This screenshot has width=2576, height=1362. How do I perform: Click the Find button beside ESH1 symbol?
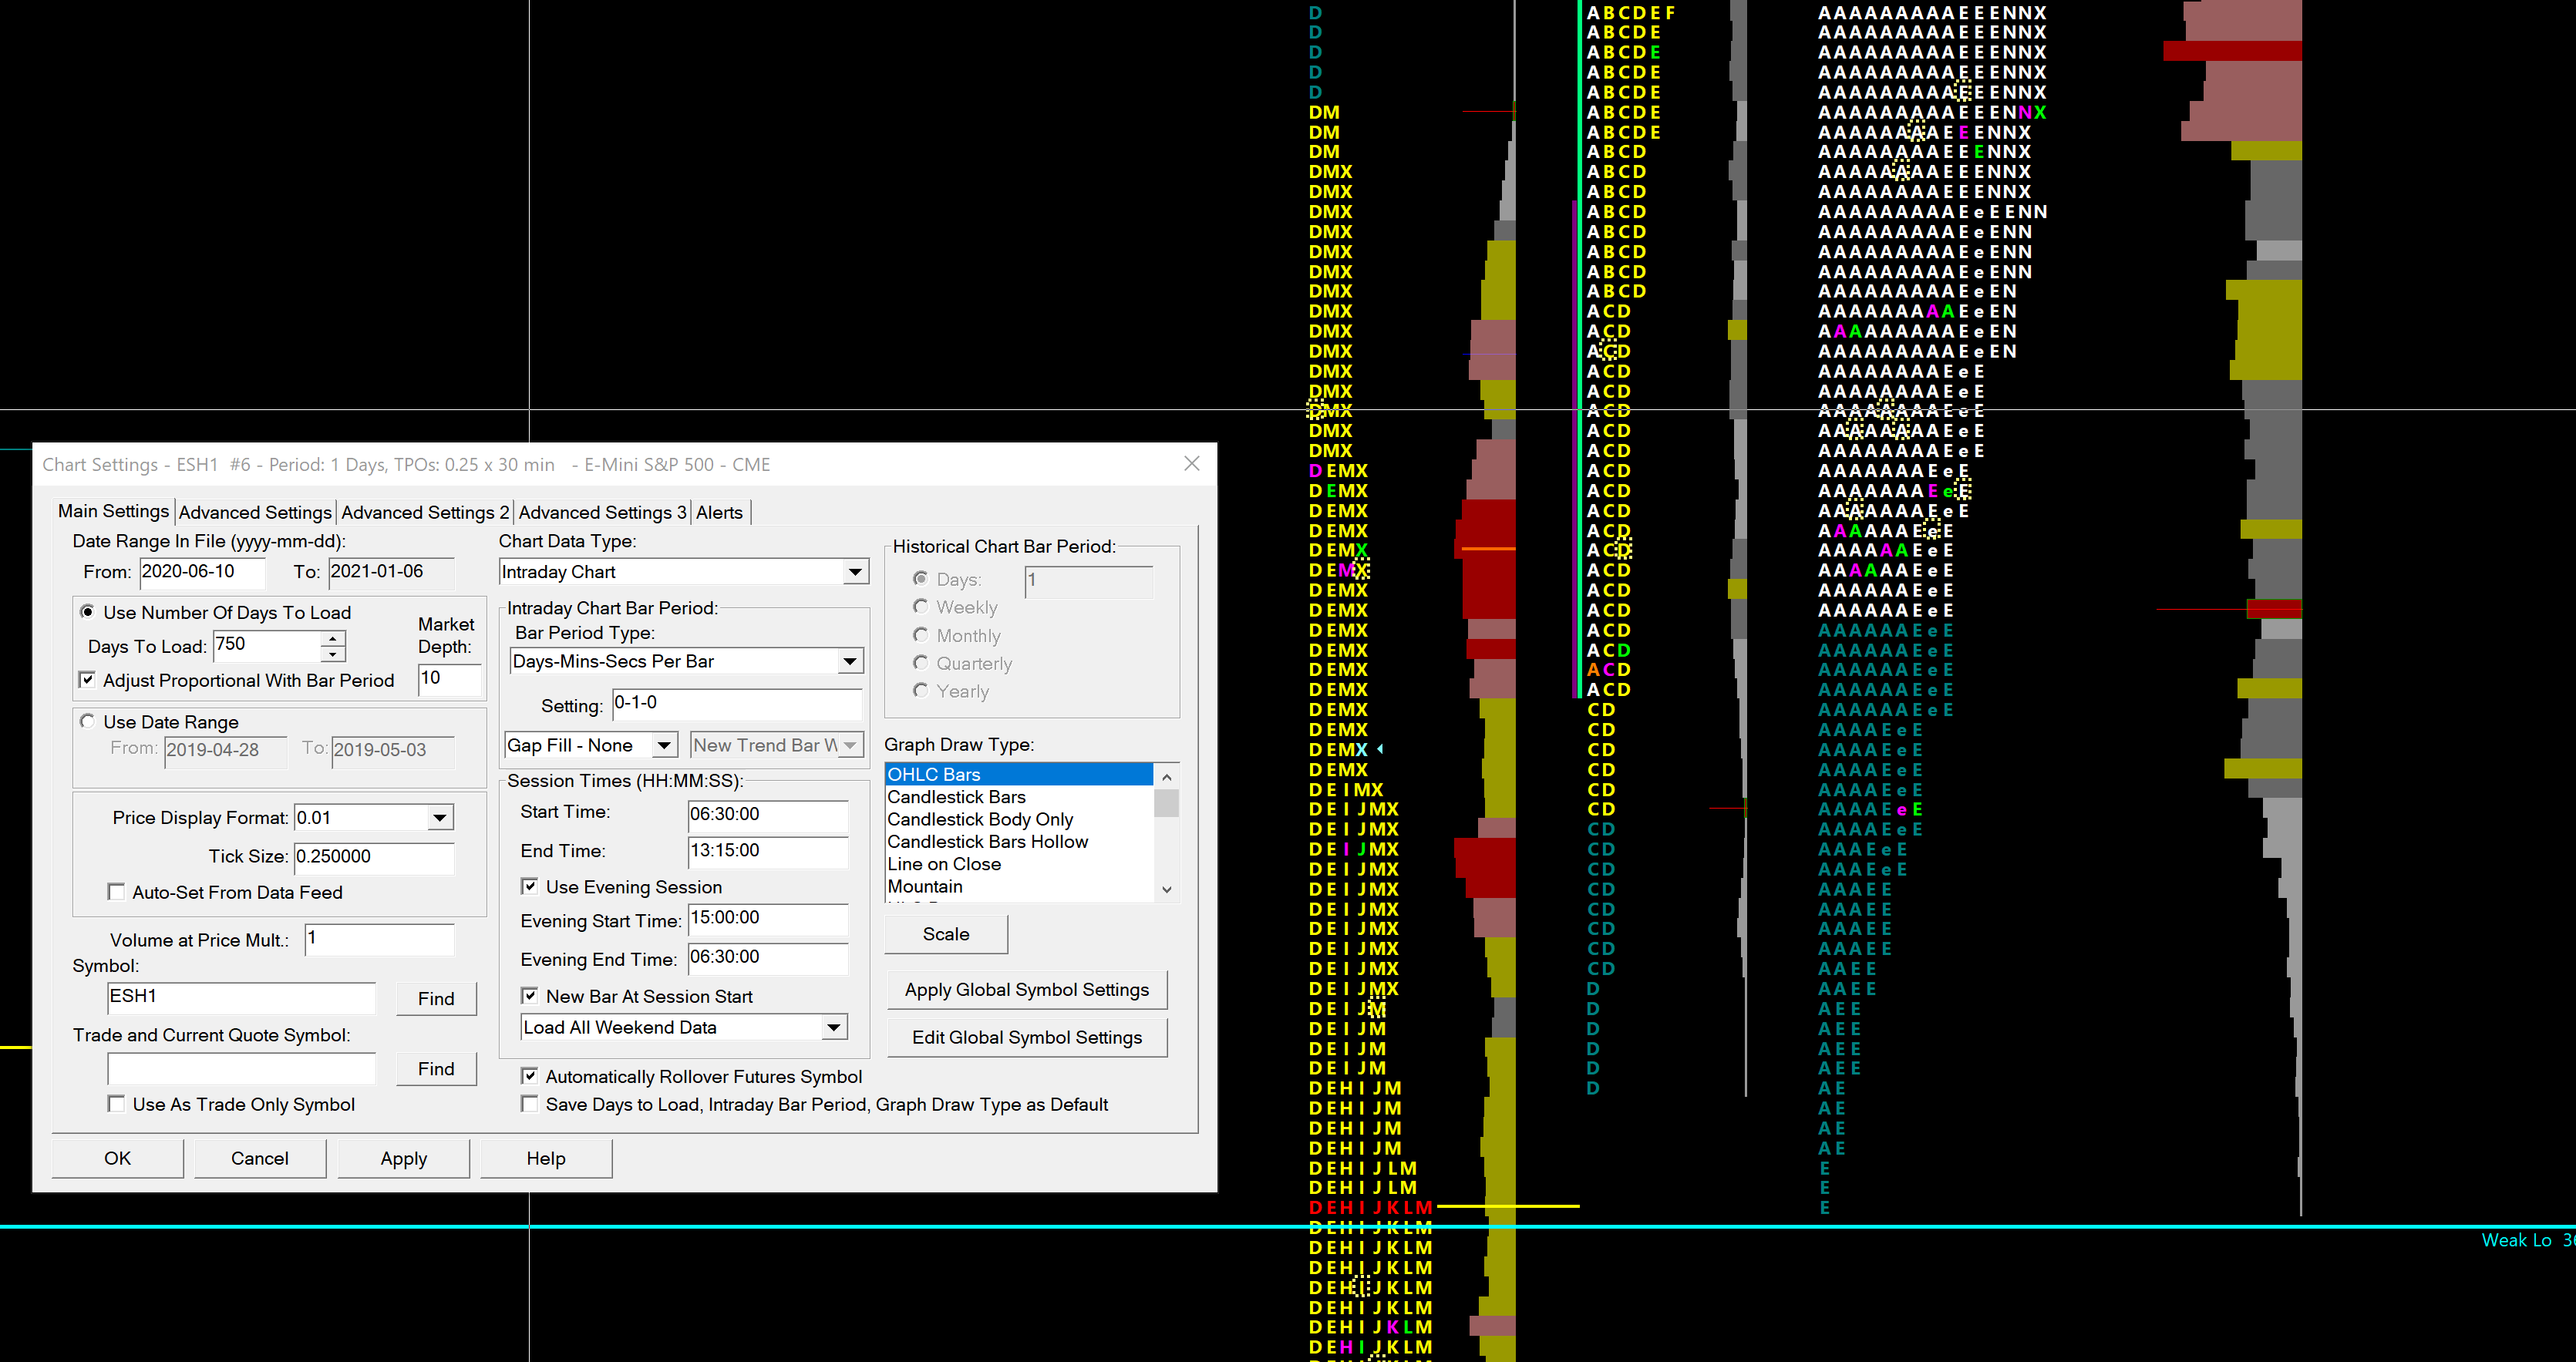(x=436, y=998)
